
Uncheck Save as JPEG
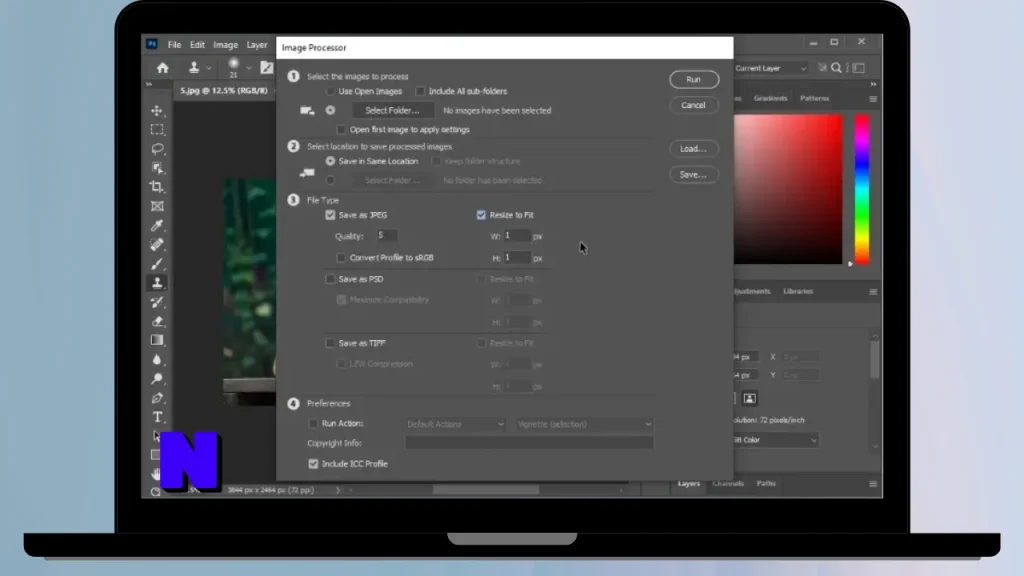click(x=330, y=215)
